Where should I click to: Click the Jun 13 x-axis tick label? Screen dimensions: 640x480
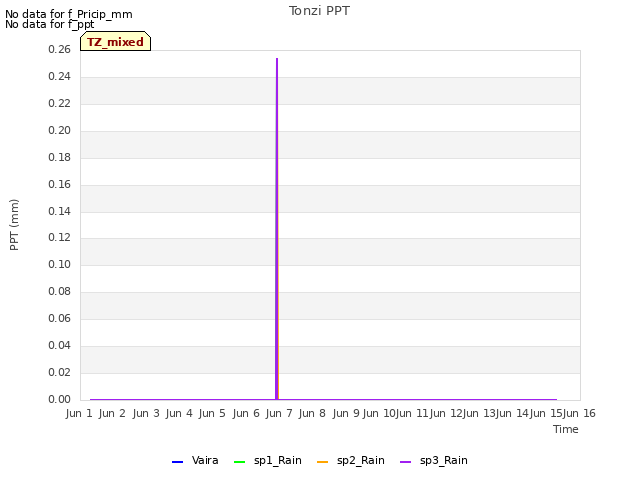point(479,413)
